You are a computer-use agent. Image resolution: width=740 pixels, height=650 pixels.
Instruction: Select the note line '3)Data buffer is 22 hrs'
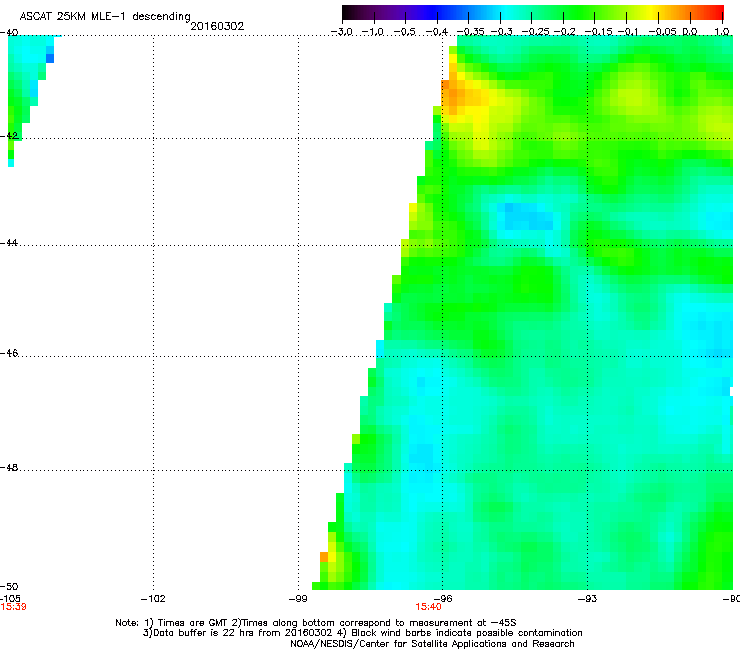[362, 633]
